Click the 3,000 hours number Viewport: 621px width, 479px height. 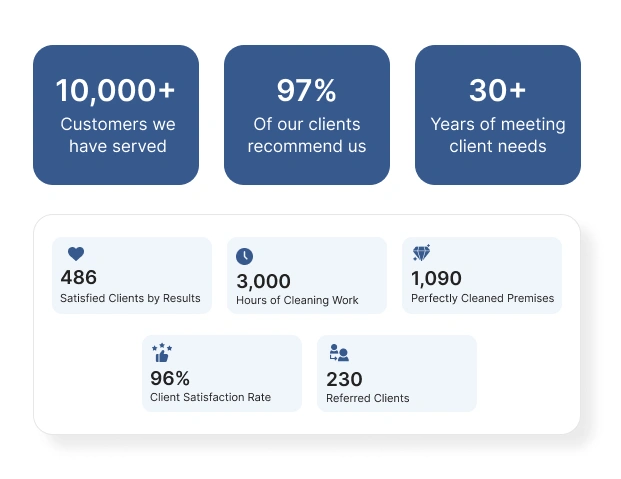(263, 281)
